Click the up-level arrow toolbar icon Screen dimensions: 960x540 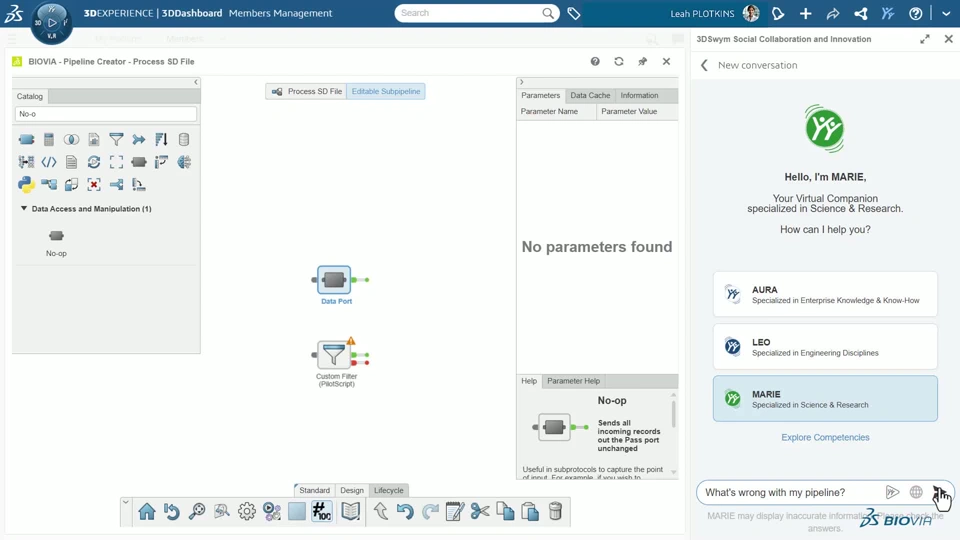(381, 511)
